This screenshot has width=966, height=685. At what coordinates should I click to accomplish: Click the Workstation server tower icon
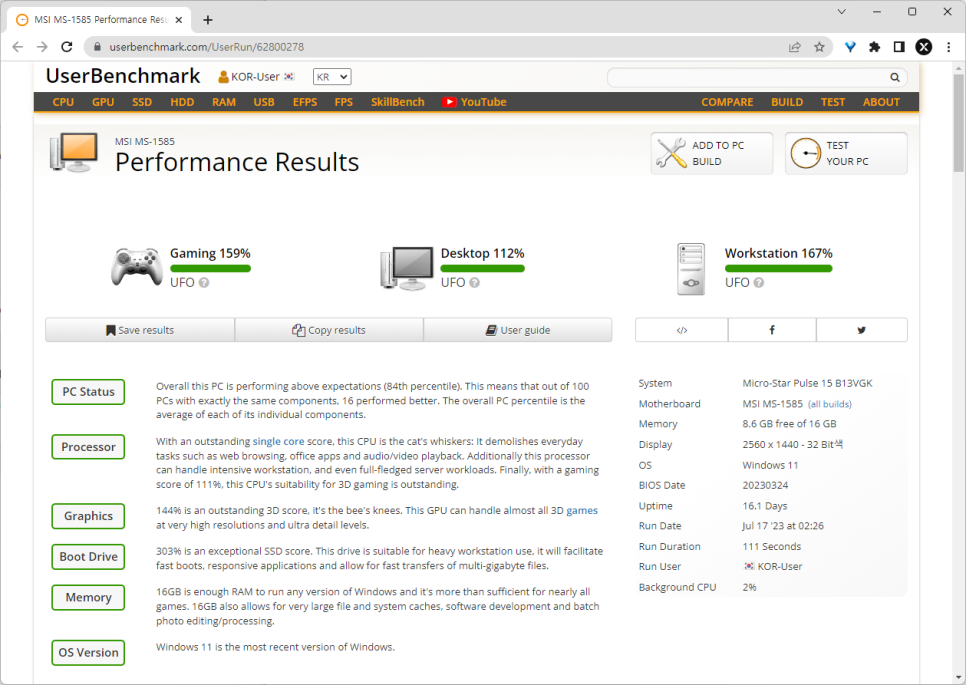point(691,269)
